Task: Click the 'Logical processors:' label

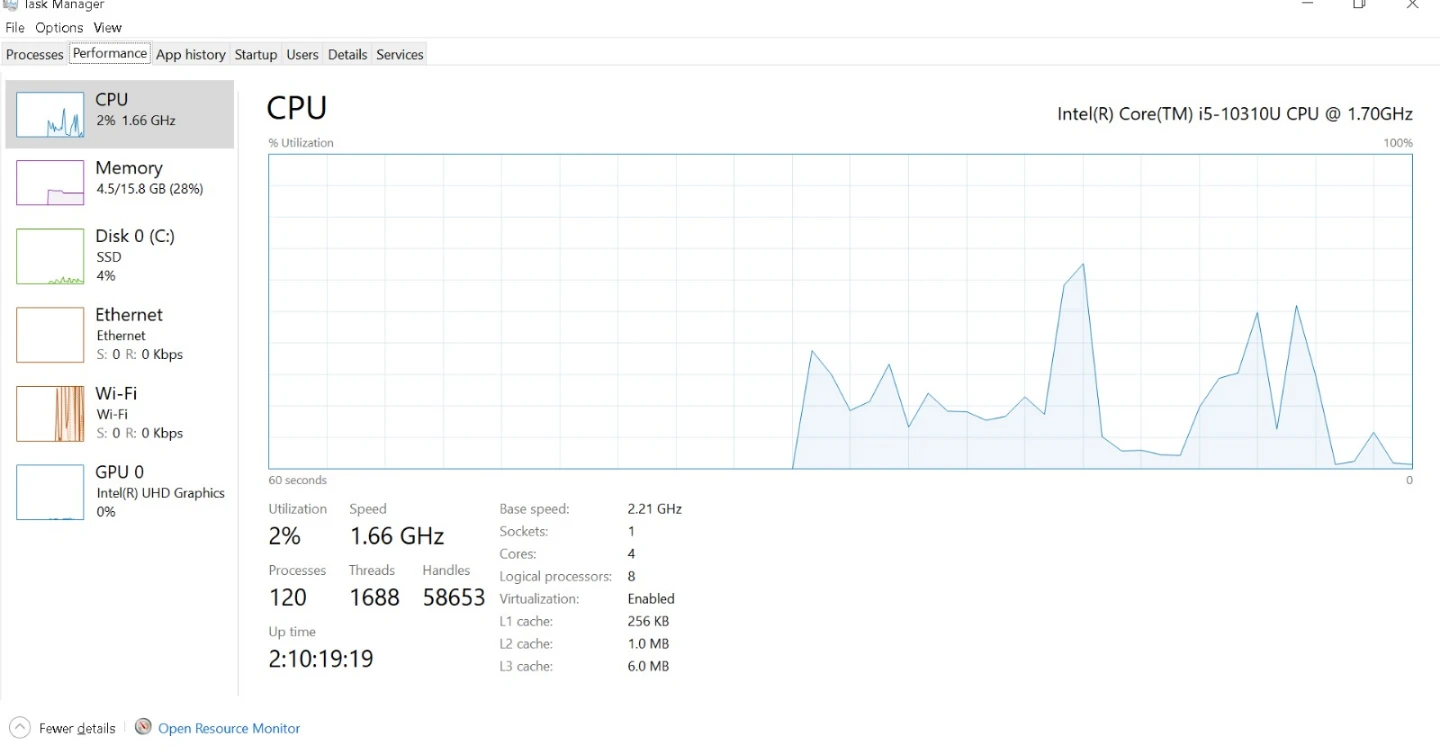Action: coord(555,576)
